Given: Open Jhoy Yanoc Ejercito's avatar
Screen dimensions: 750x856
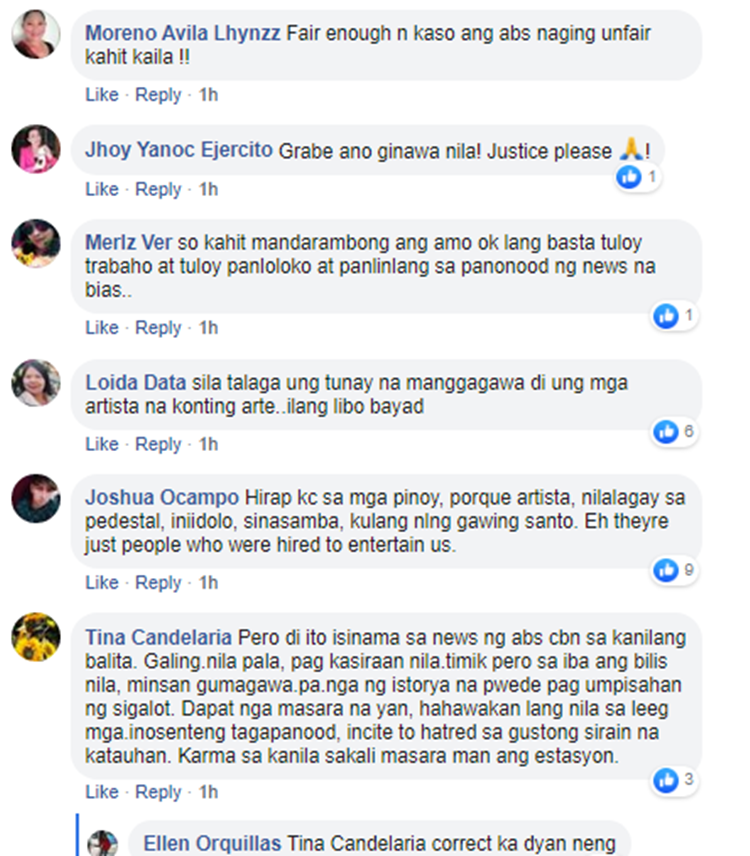Looking at the screenshot, I should point(36,149).
